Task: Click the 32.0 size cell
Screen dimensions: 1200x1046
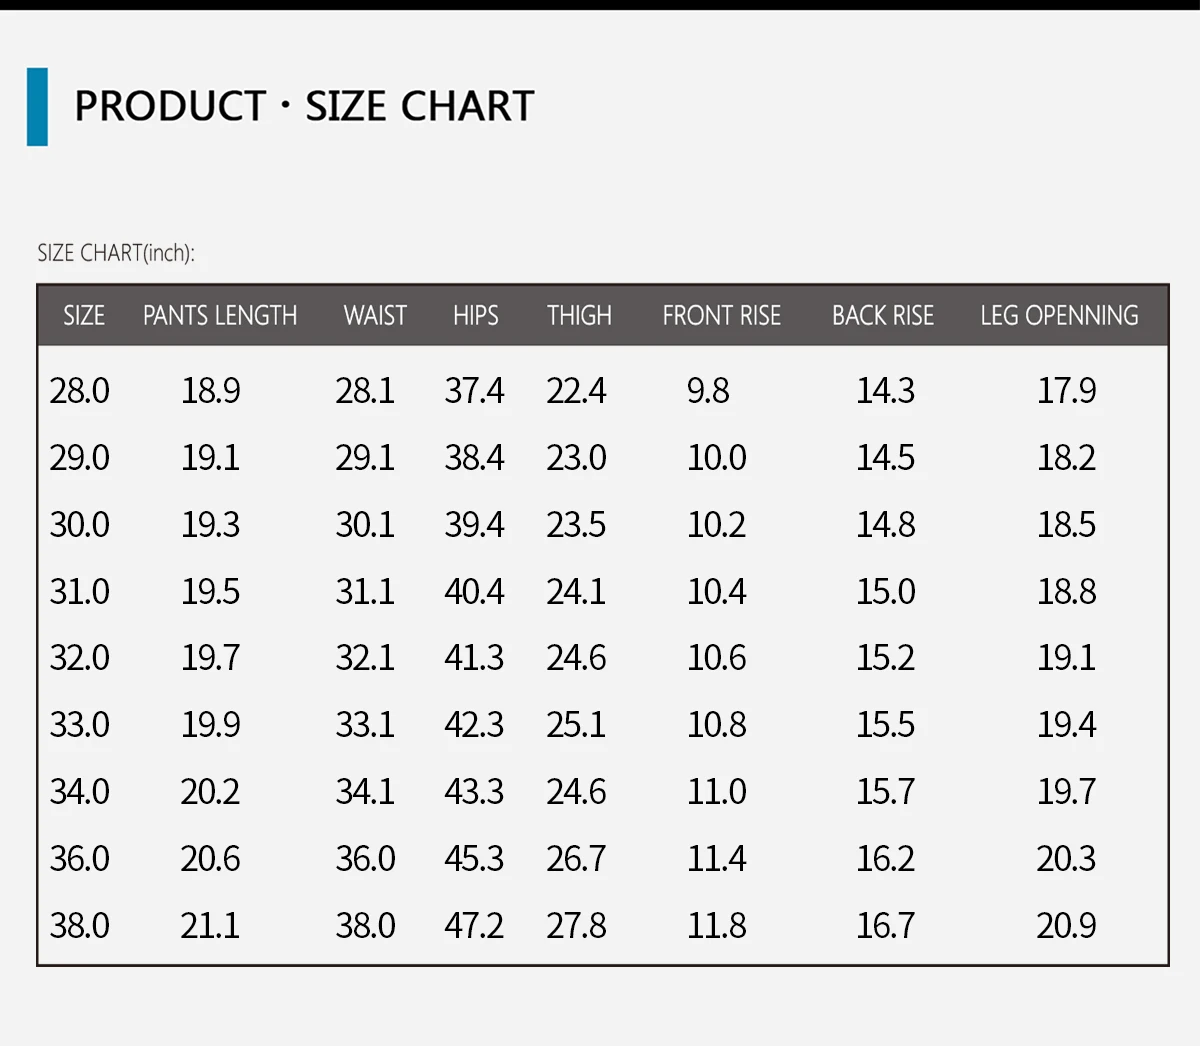Action: click(x=80, y=658)
